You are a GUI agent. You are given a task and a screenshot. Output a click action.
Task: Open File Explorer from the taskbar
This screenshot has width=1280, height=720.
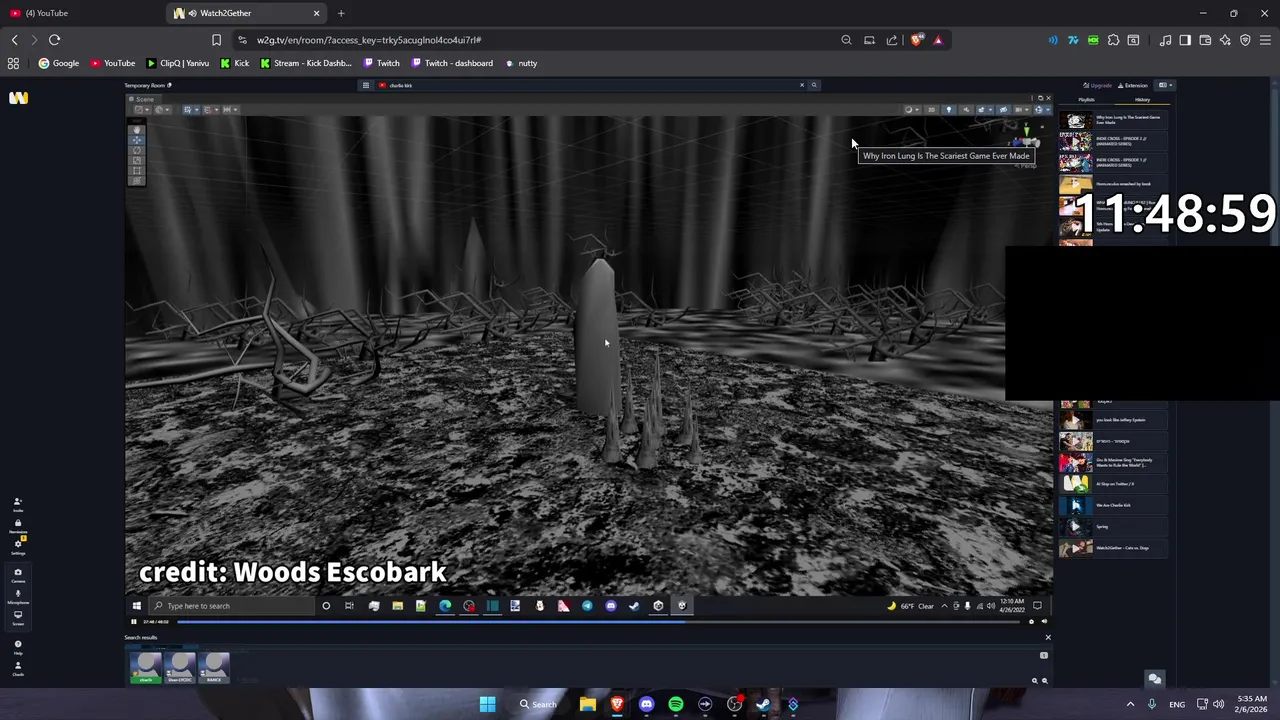pyautogui.click(x=588, y=704)
